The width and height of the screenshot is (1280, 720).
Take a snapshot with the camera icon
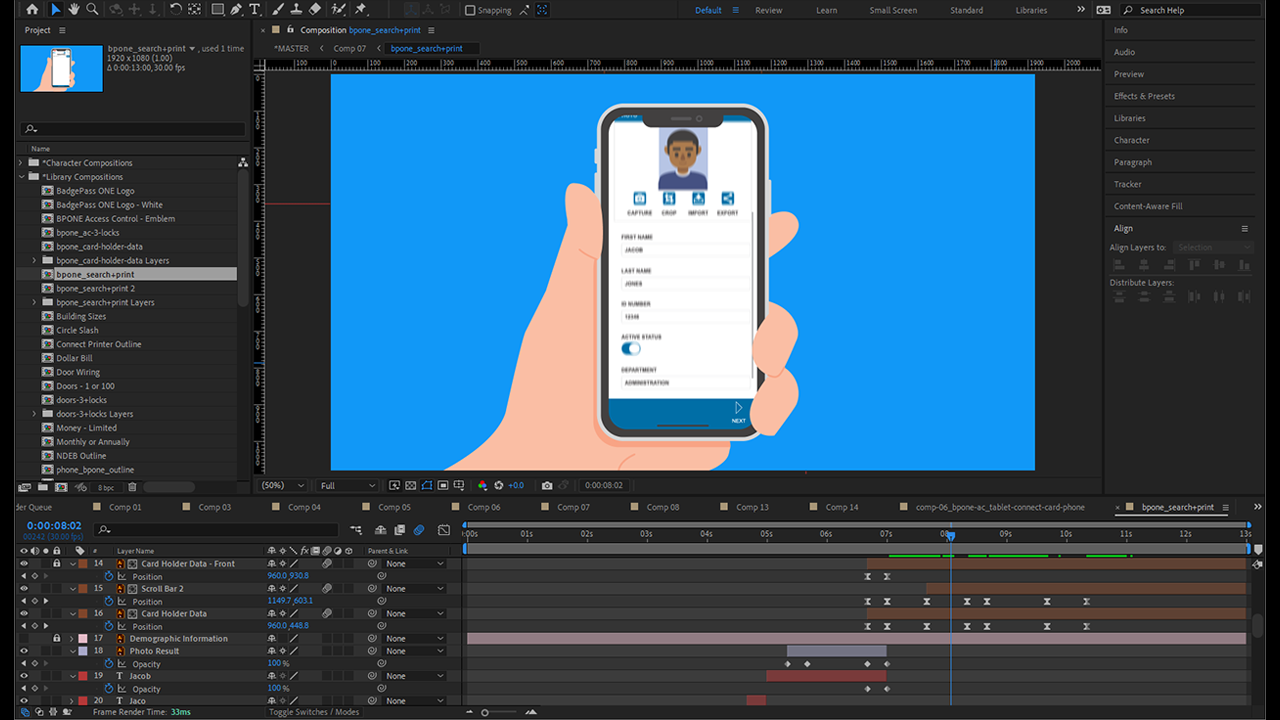pos(546,485)
